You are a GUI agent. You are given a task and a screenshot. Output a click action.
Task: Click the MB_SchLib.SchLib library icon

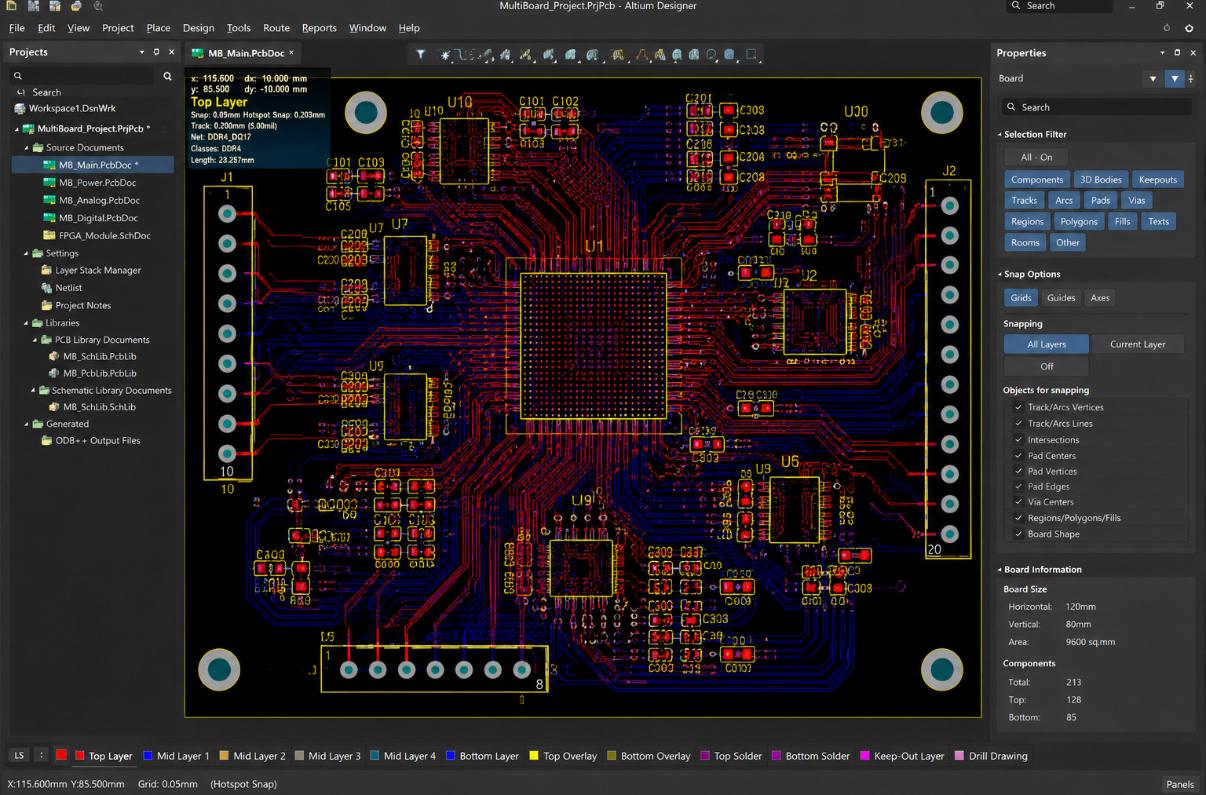(55, 407)
